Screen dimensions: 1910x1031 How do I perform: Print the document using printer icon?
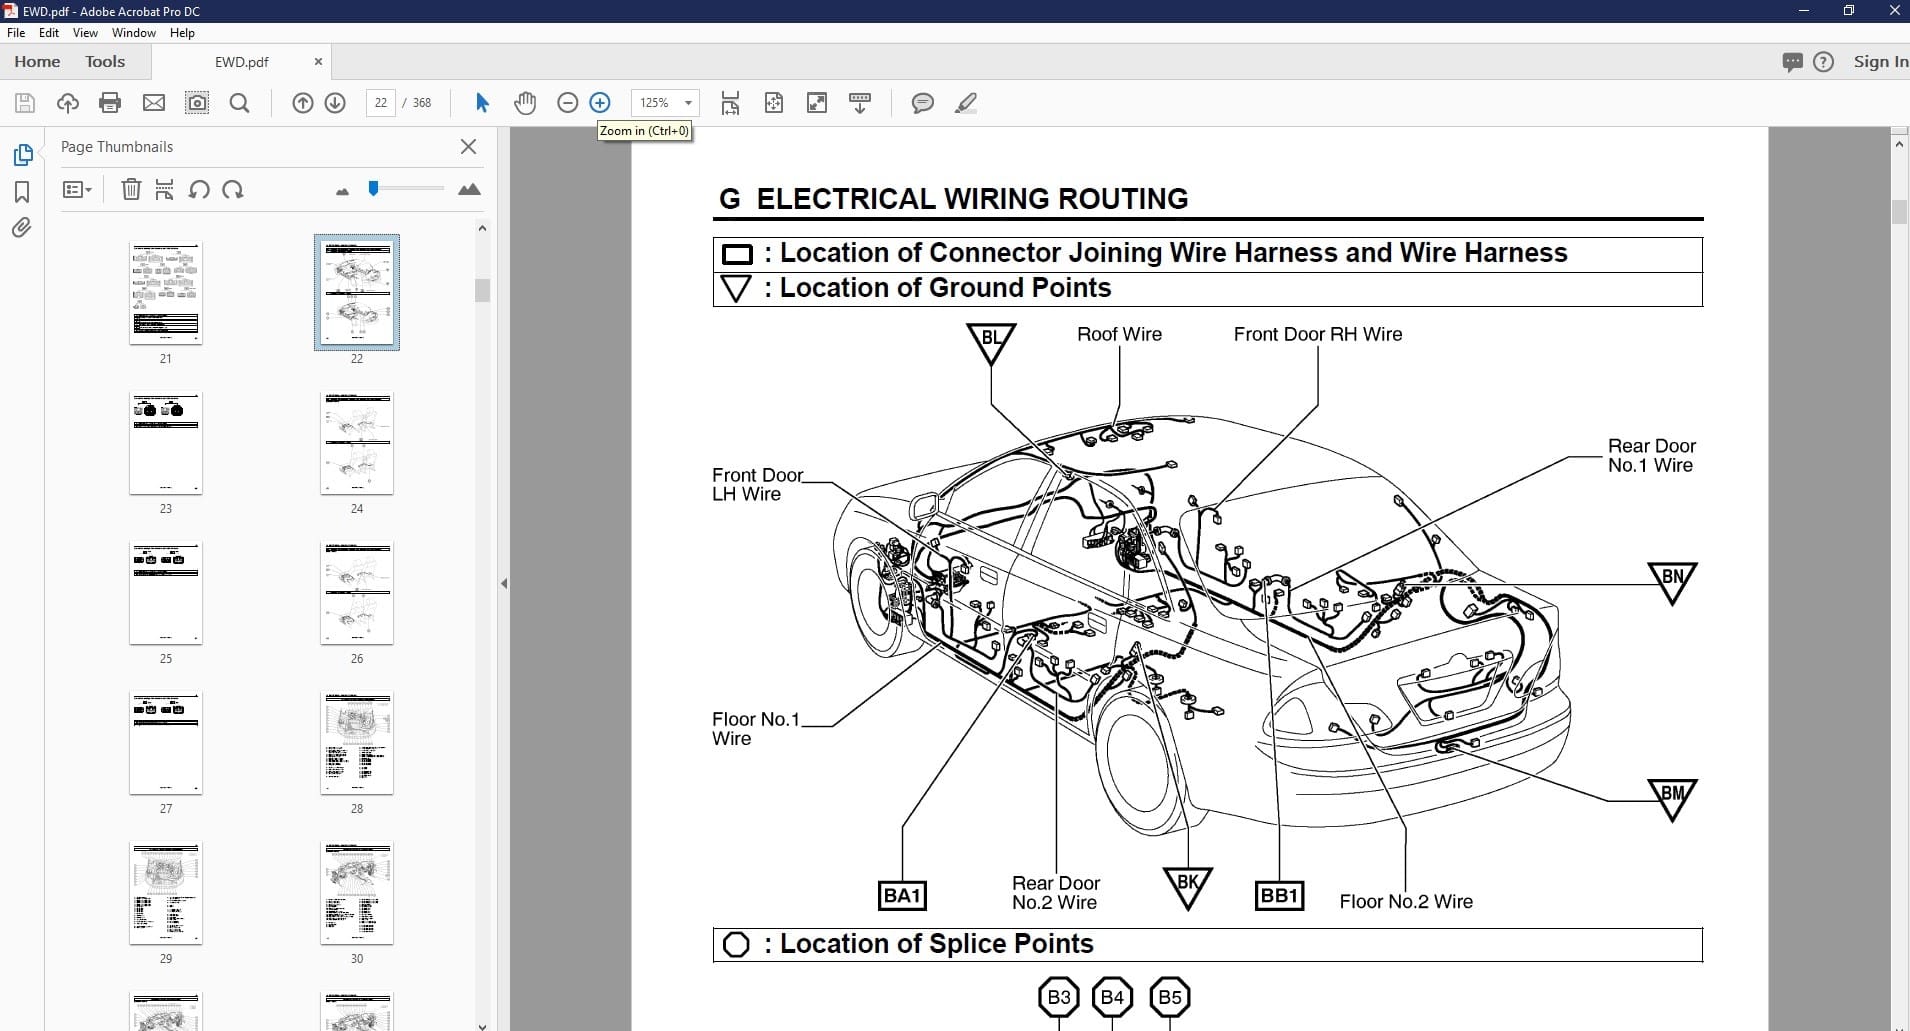110,103
